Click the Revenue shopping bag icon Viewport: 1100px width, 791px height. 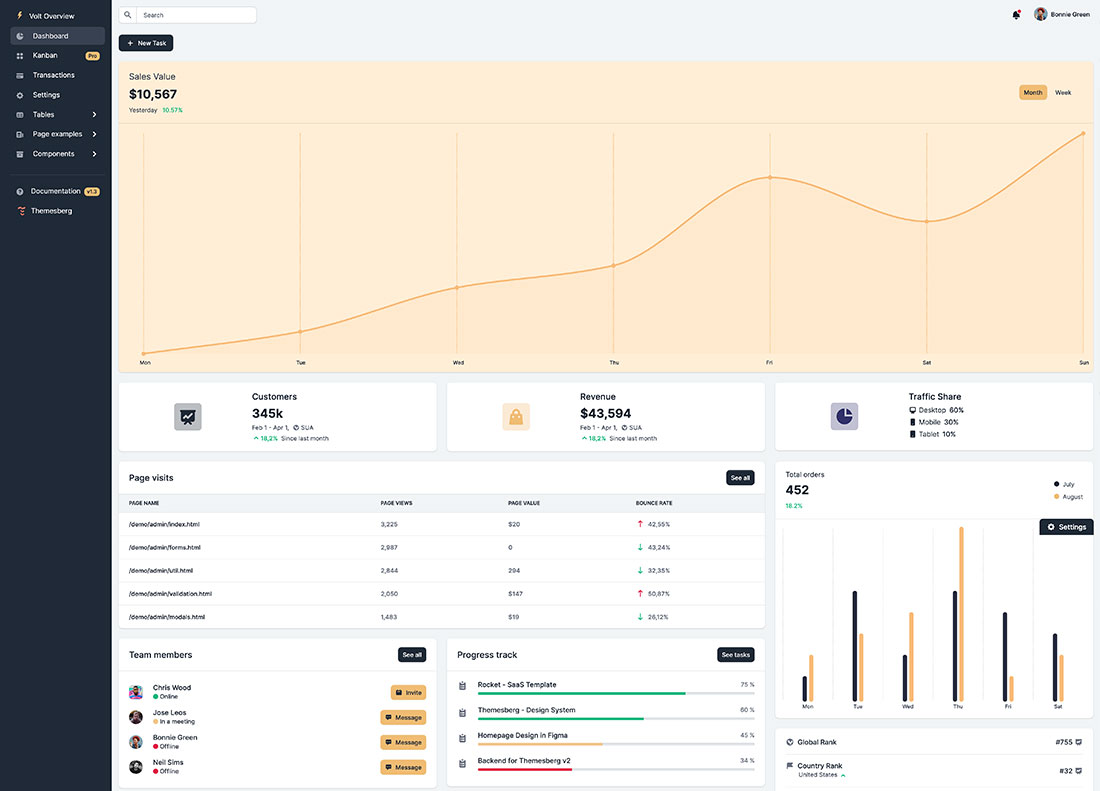click(516, 416)
